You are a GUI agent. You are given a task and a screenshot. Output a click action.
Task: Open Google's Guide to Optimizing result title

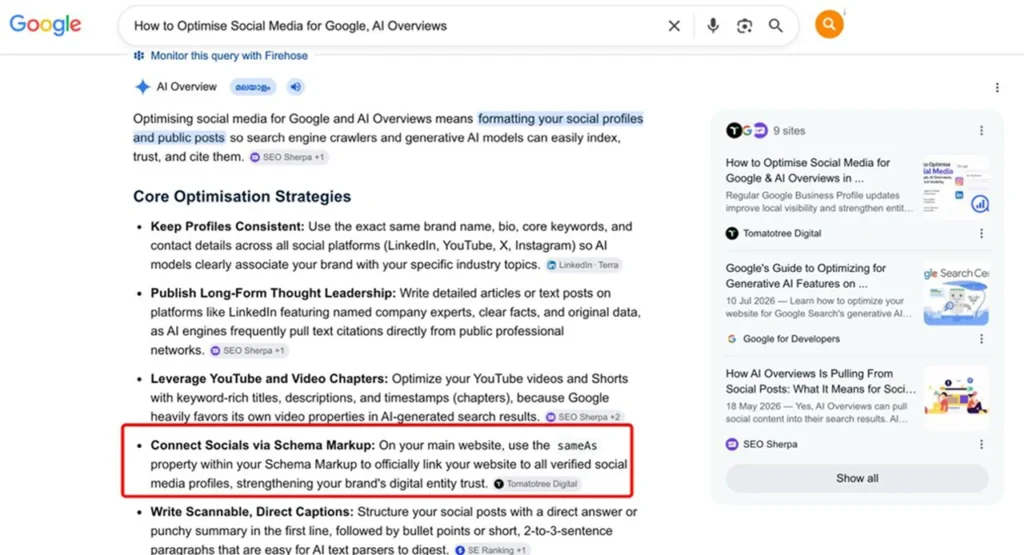pyautogui.click(x=806, y=276)
